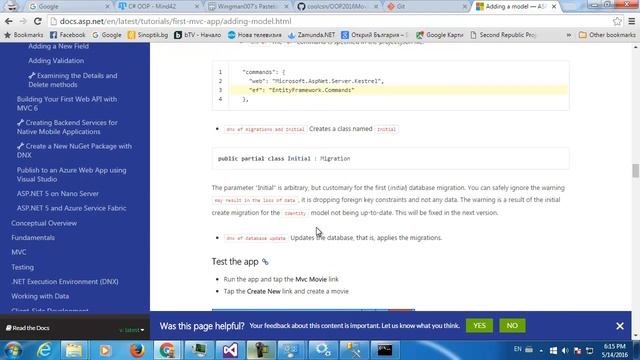Open the Zamunda.NET bookmark
The width and height of the screenshot is (640, 360).
pyautogui.click(x=311, y=35)
